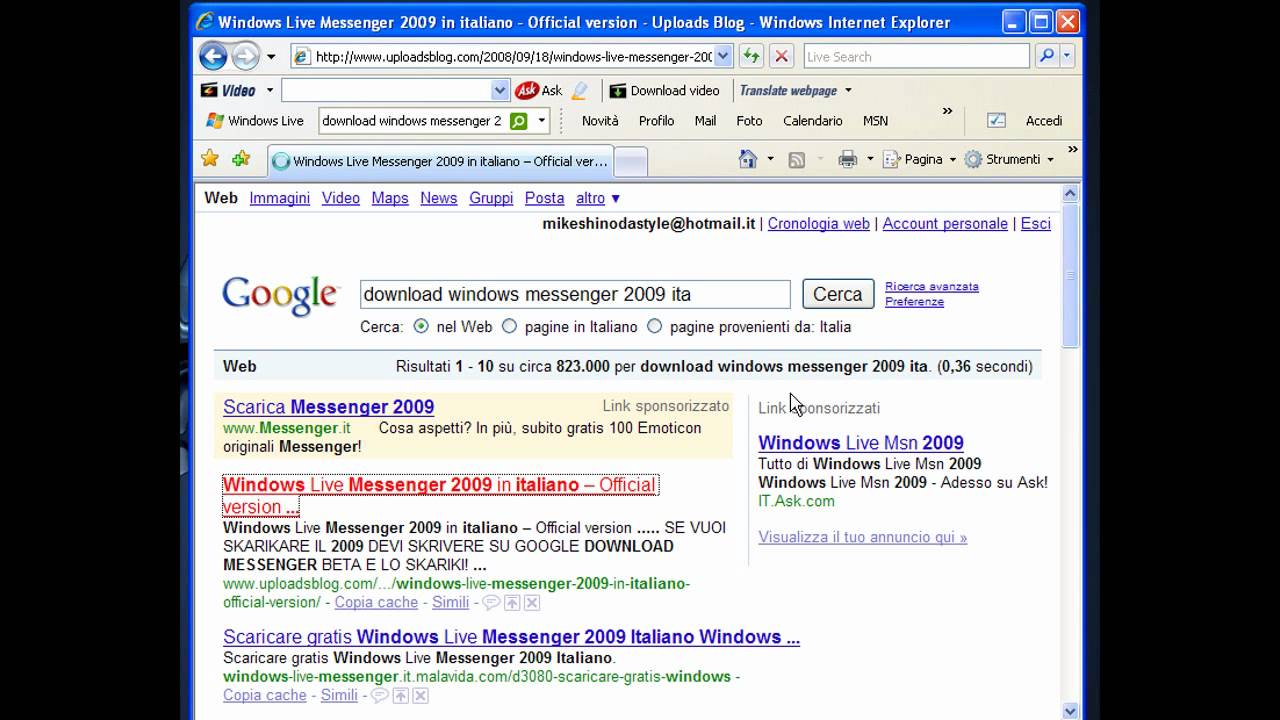
Task: Select the 'nel Web' radio button
Action: coord(421,326)
